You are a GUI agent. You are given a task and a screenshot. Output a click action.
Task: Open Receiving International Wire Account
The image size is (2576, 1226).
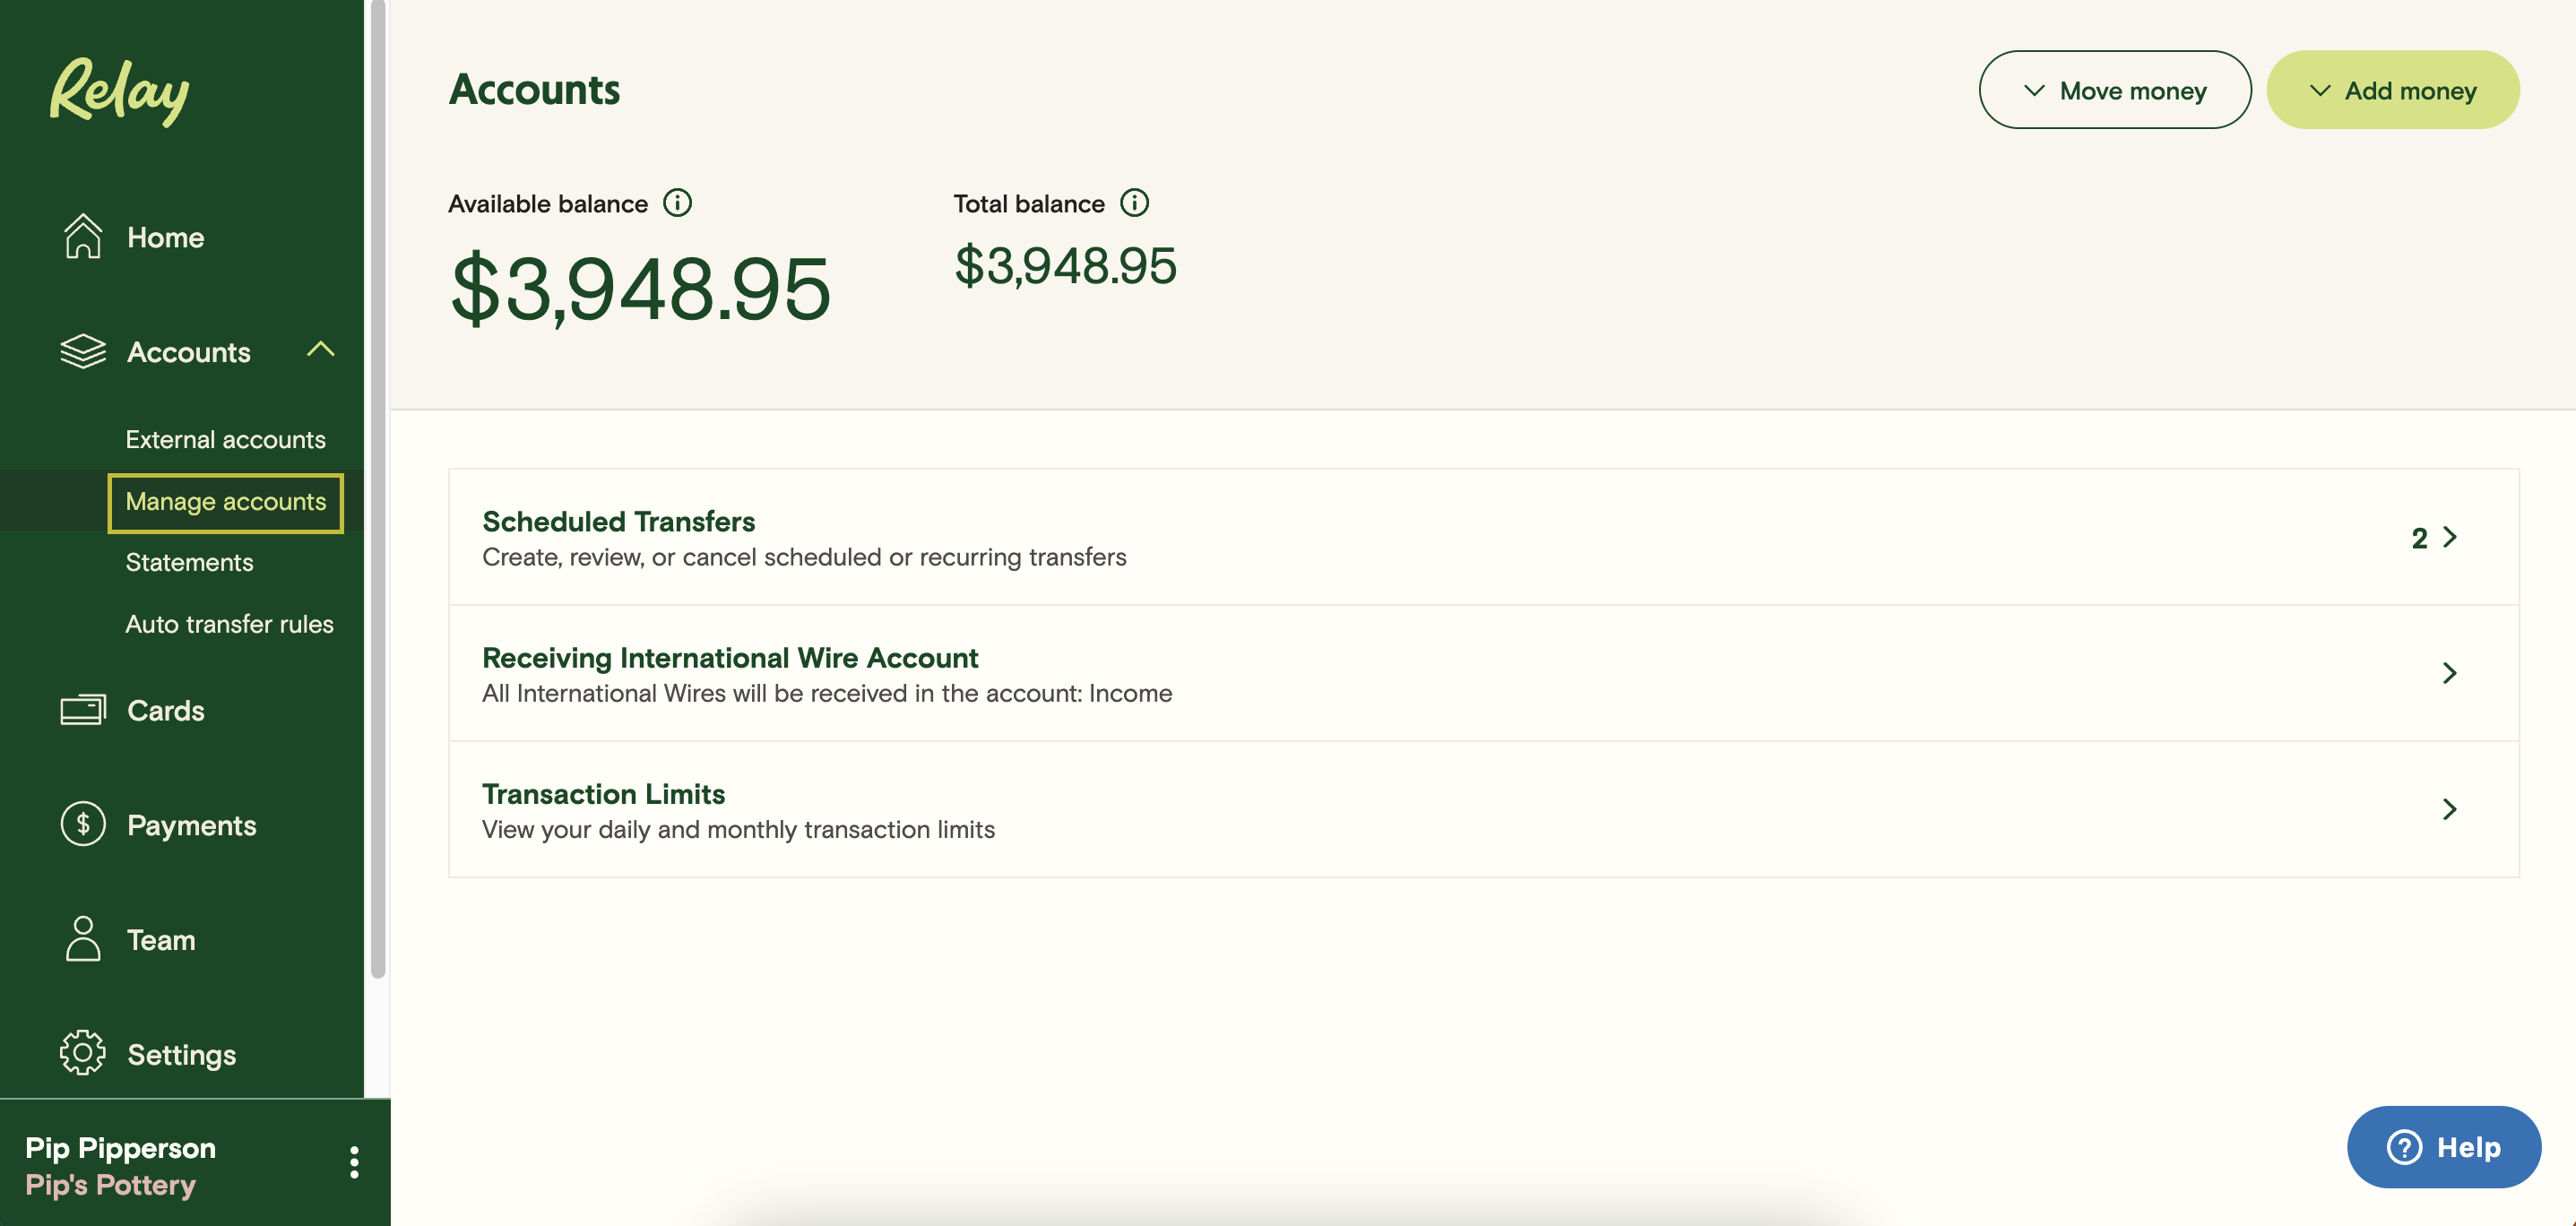click(1483, 673)
